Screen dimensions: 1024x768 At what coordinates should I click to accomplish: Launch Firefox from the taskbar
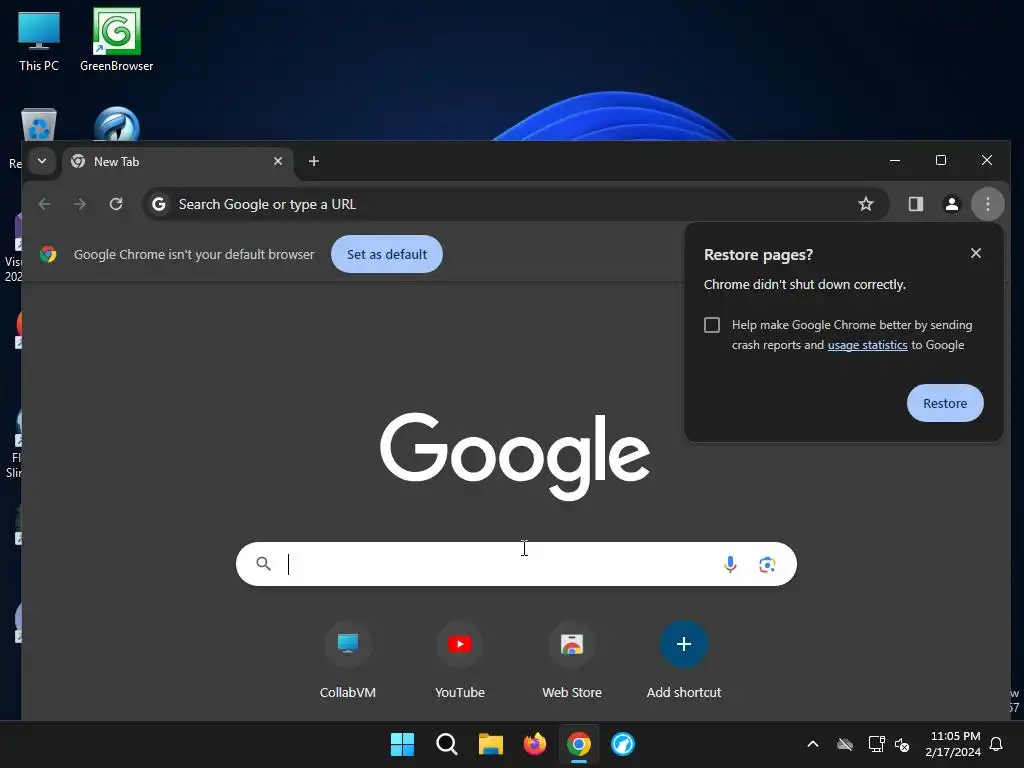click(535, 744)
